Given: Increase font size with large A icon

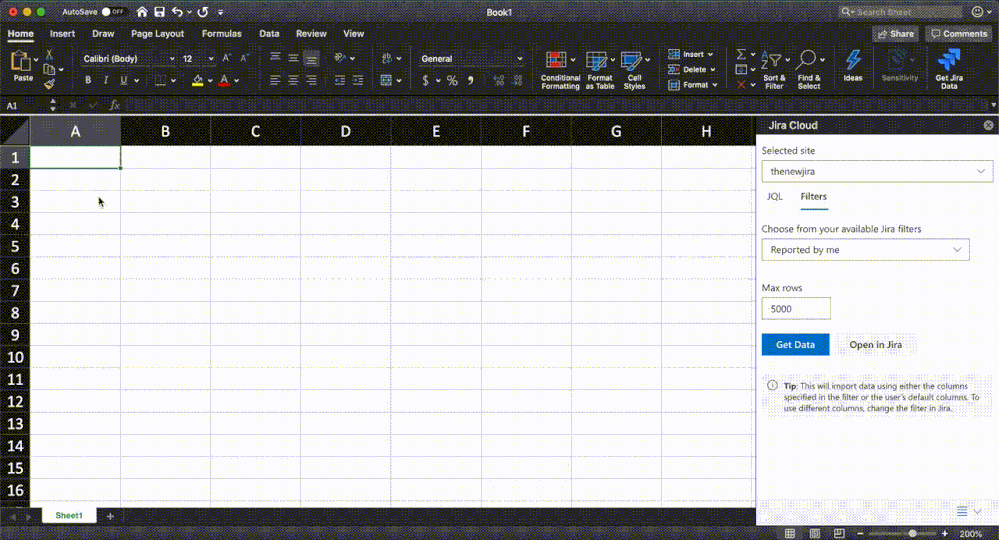Looking at the screenshot, I should pos(226,58).
